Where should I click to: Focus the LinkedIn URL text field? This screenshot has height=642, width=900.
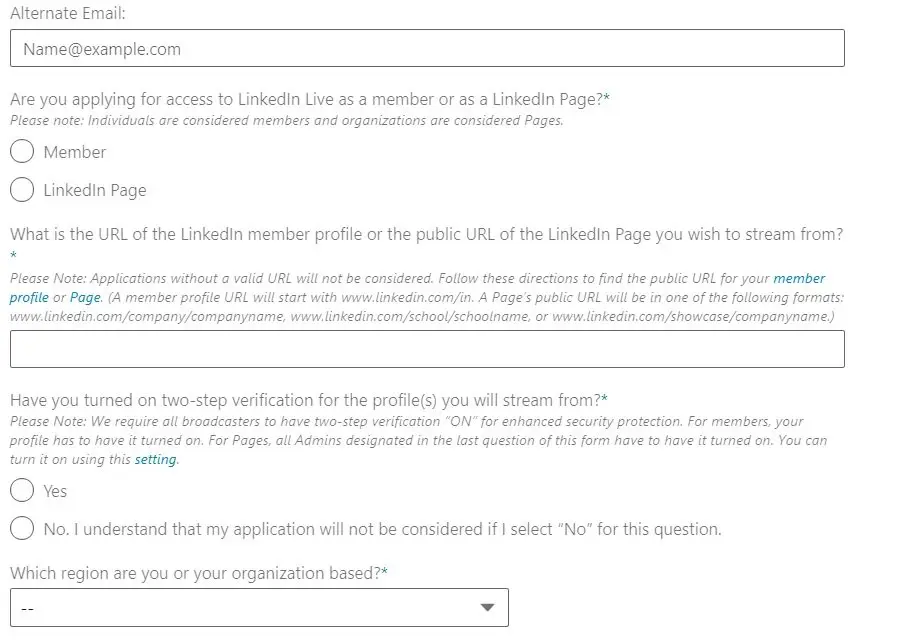click(427, 349)
